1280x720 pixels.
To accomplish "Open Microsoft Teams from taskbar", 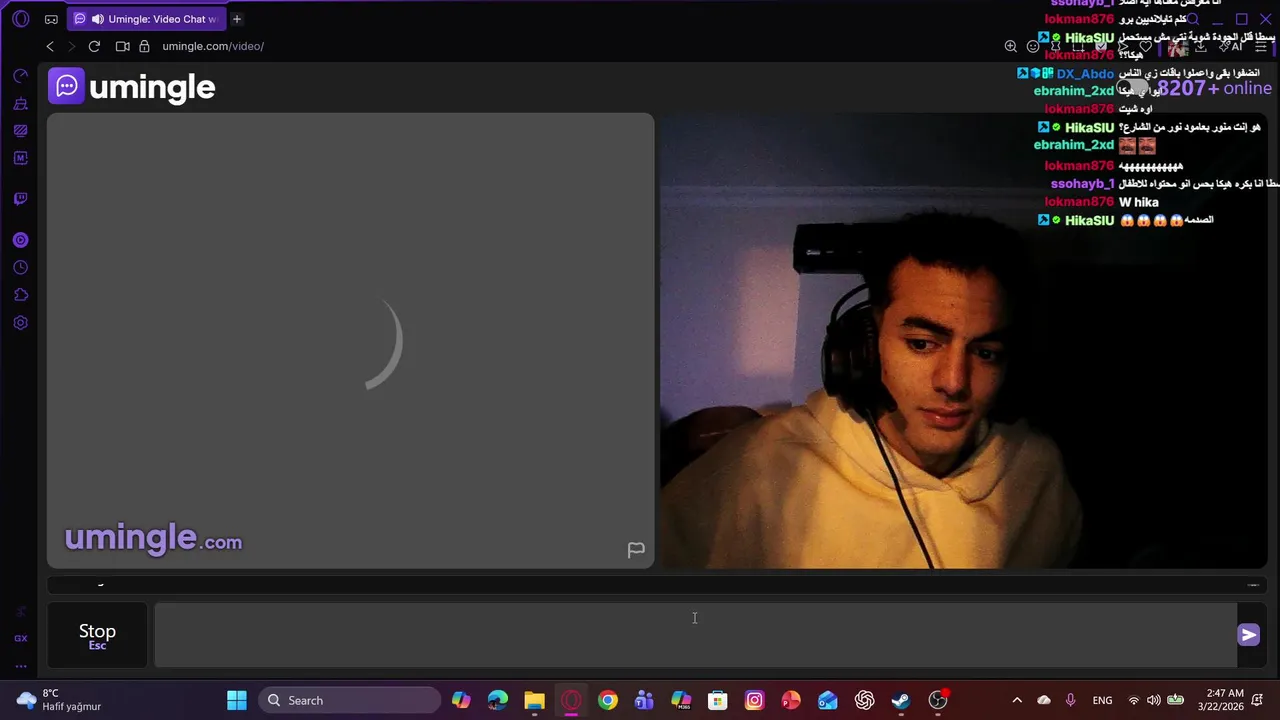I will [644, 700].
